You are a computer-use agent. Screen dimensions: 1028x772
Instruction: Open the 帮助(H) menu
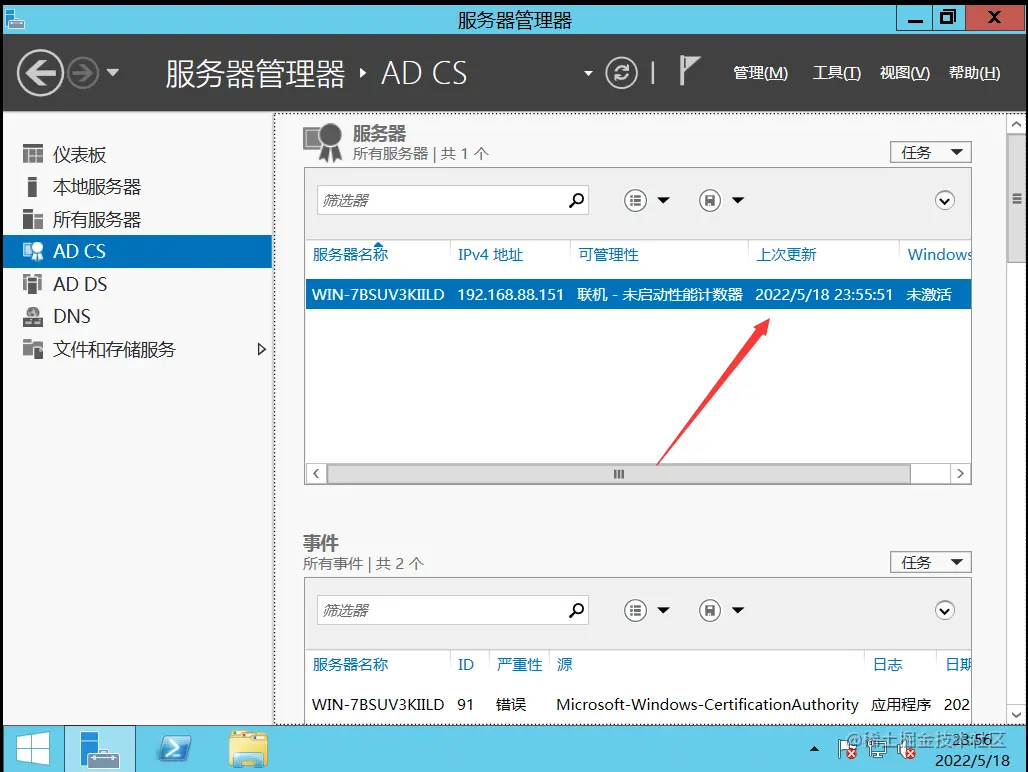(x=975, y=73)
